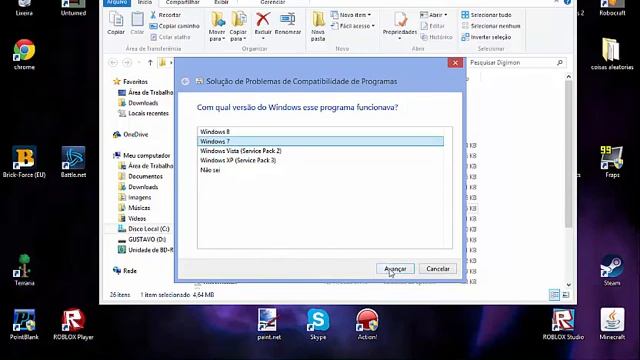Open the Arquivo ribbon tab
Viewport: 640px width, 360px height.
[x=117, y=2]
